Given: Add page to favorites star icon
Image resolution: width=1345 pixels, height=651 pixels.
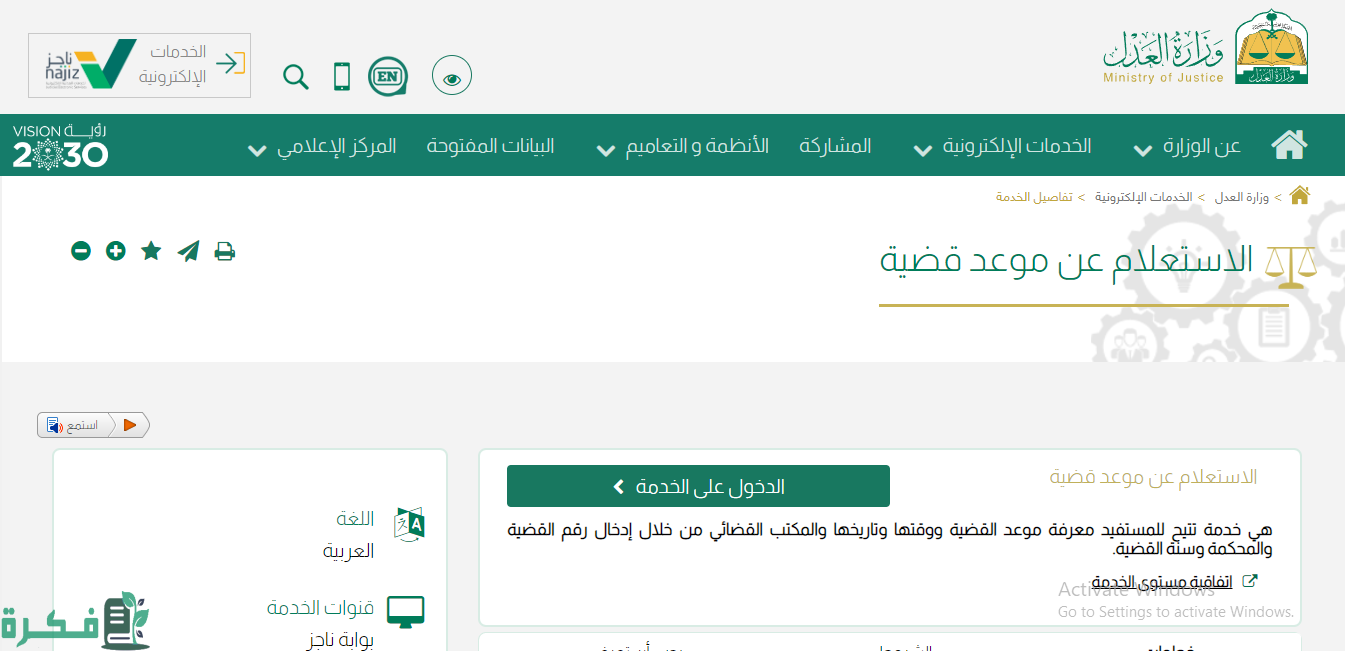Looking at the screenshot, I should 151,251.
